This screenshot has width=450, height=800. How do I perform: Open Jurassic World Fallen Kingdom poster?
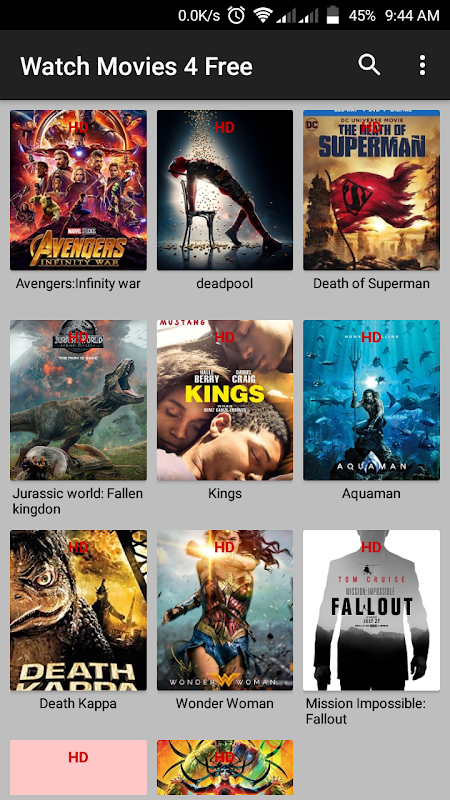click(x=79, y=400)
